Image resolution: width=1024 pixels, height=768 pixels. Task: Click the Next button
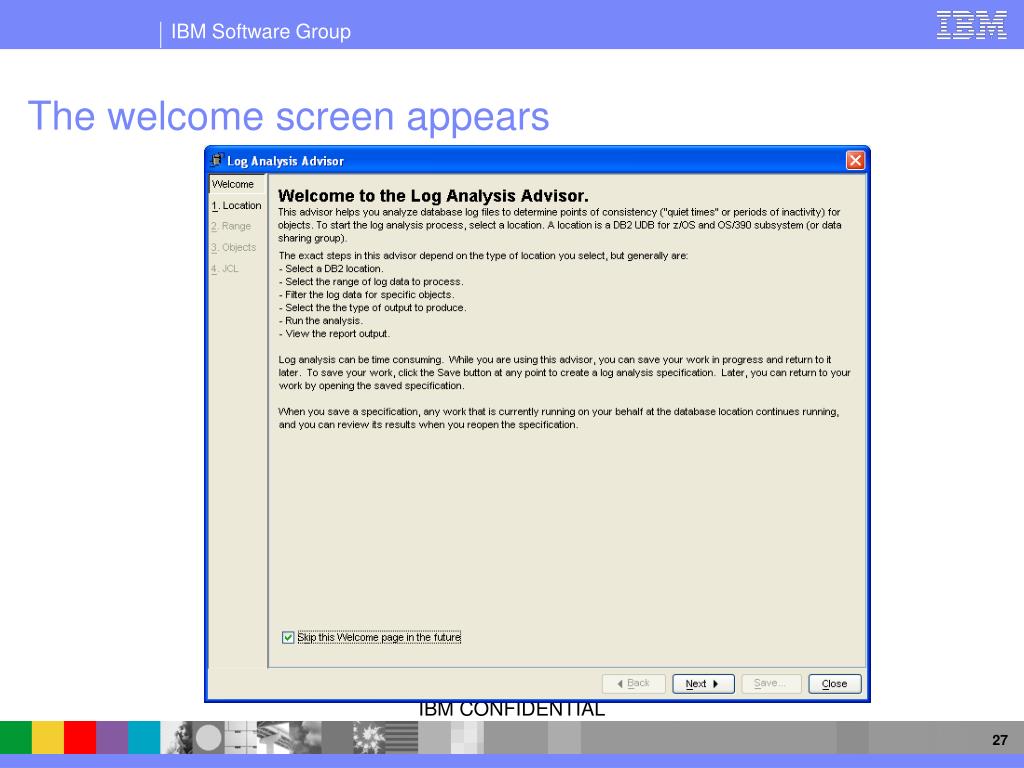(703, 684)
